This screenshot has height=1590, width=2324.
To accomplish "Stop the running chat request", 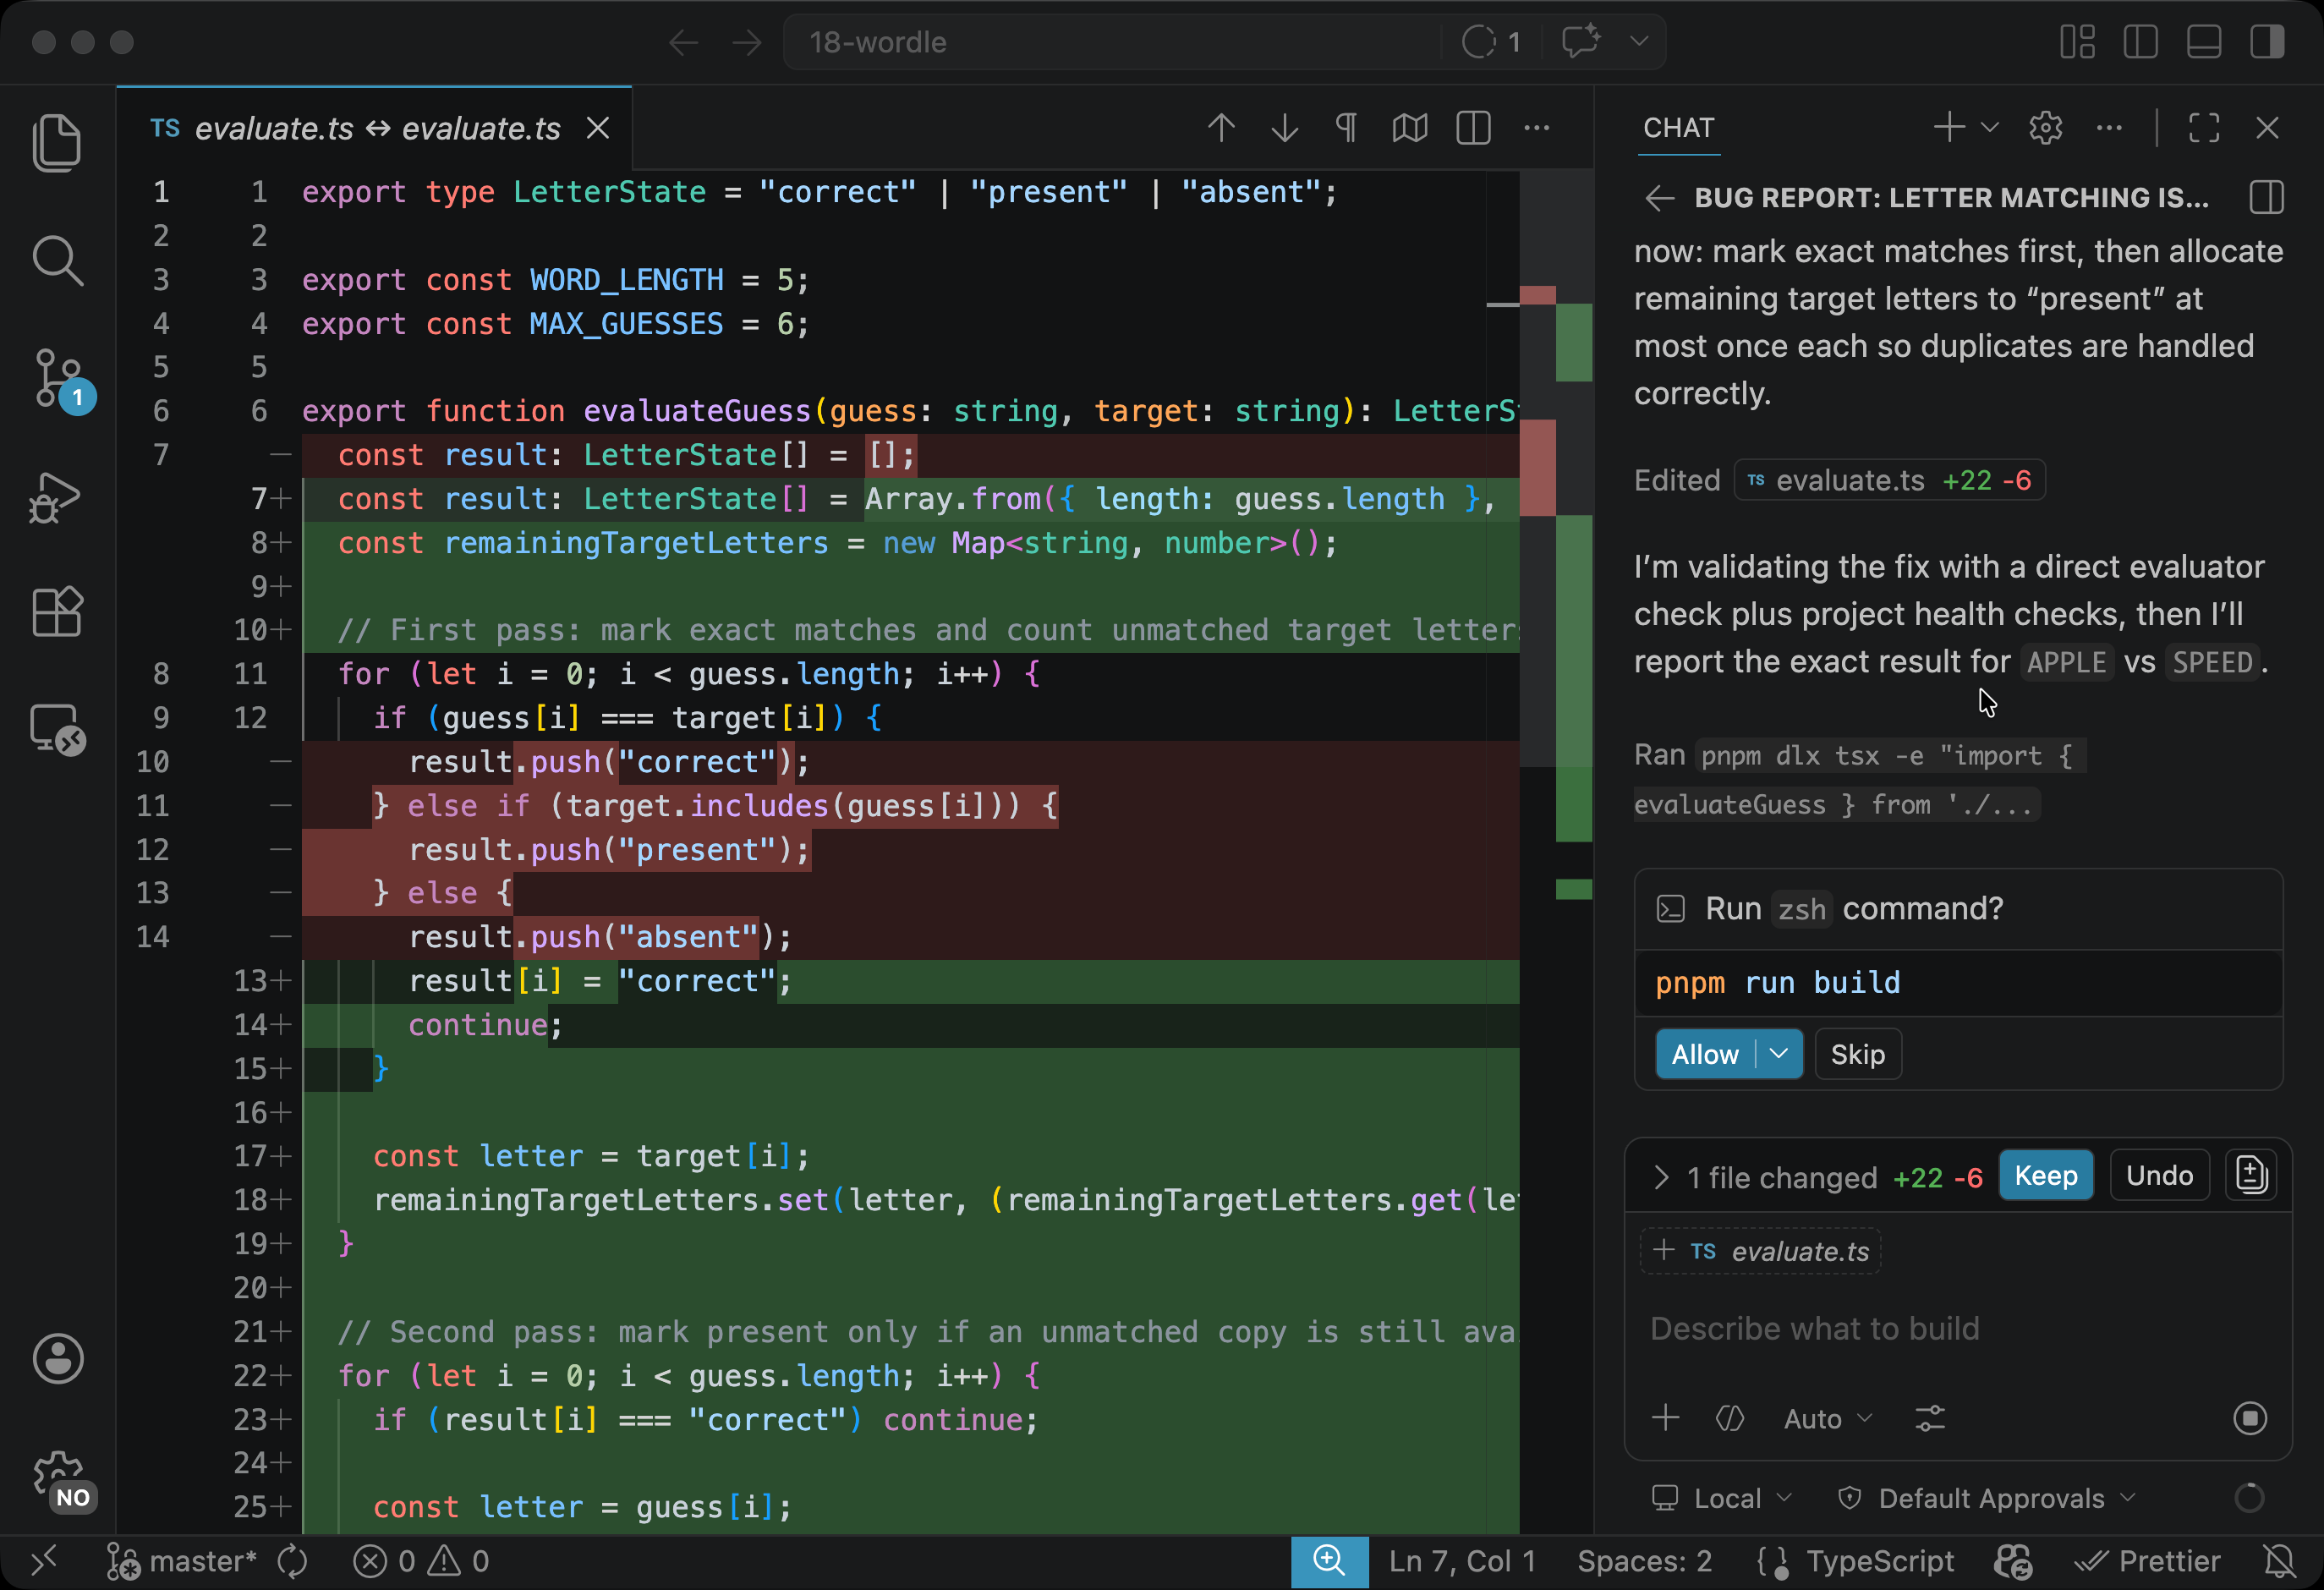I will coord(2250,1418).
